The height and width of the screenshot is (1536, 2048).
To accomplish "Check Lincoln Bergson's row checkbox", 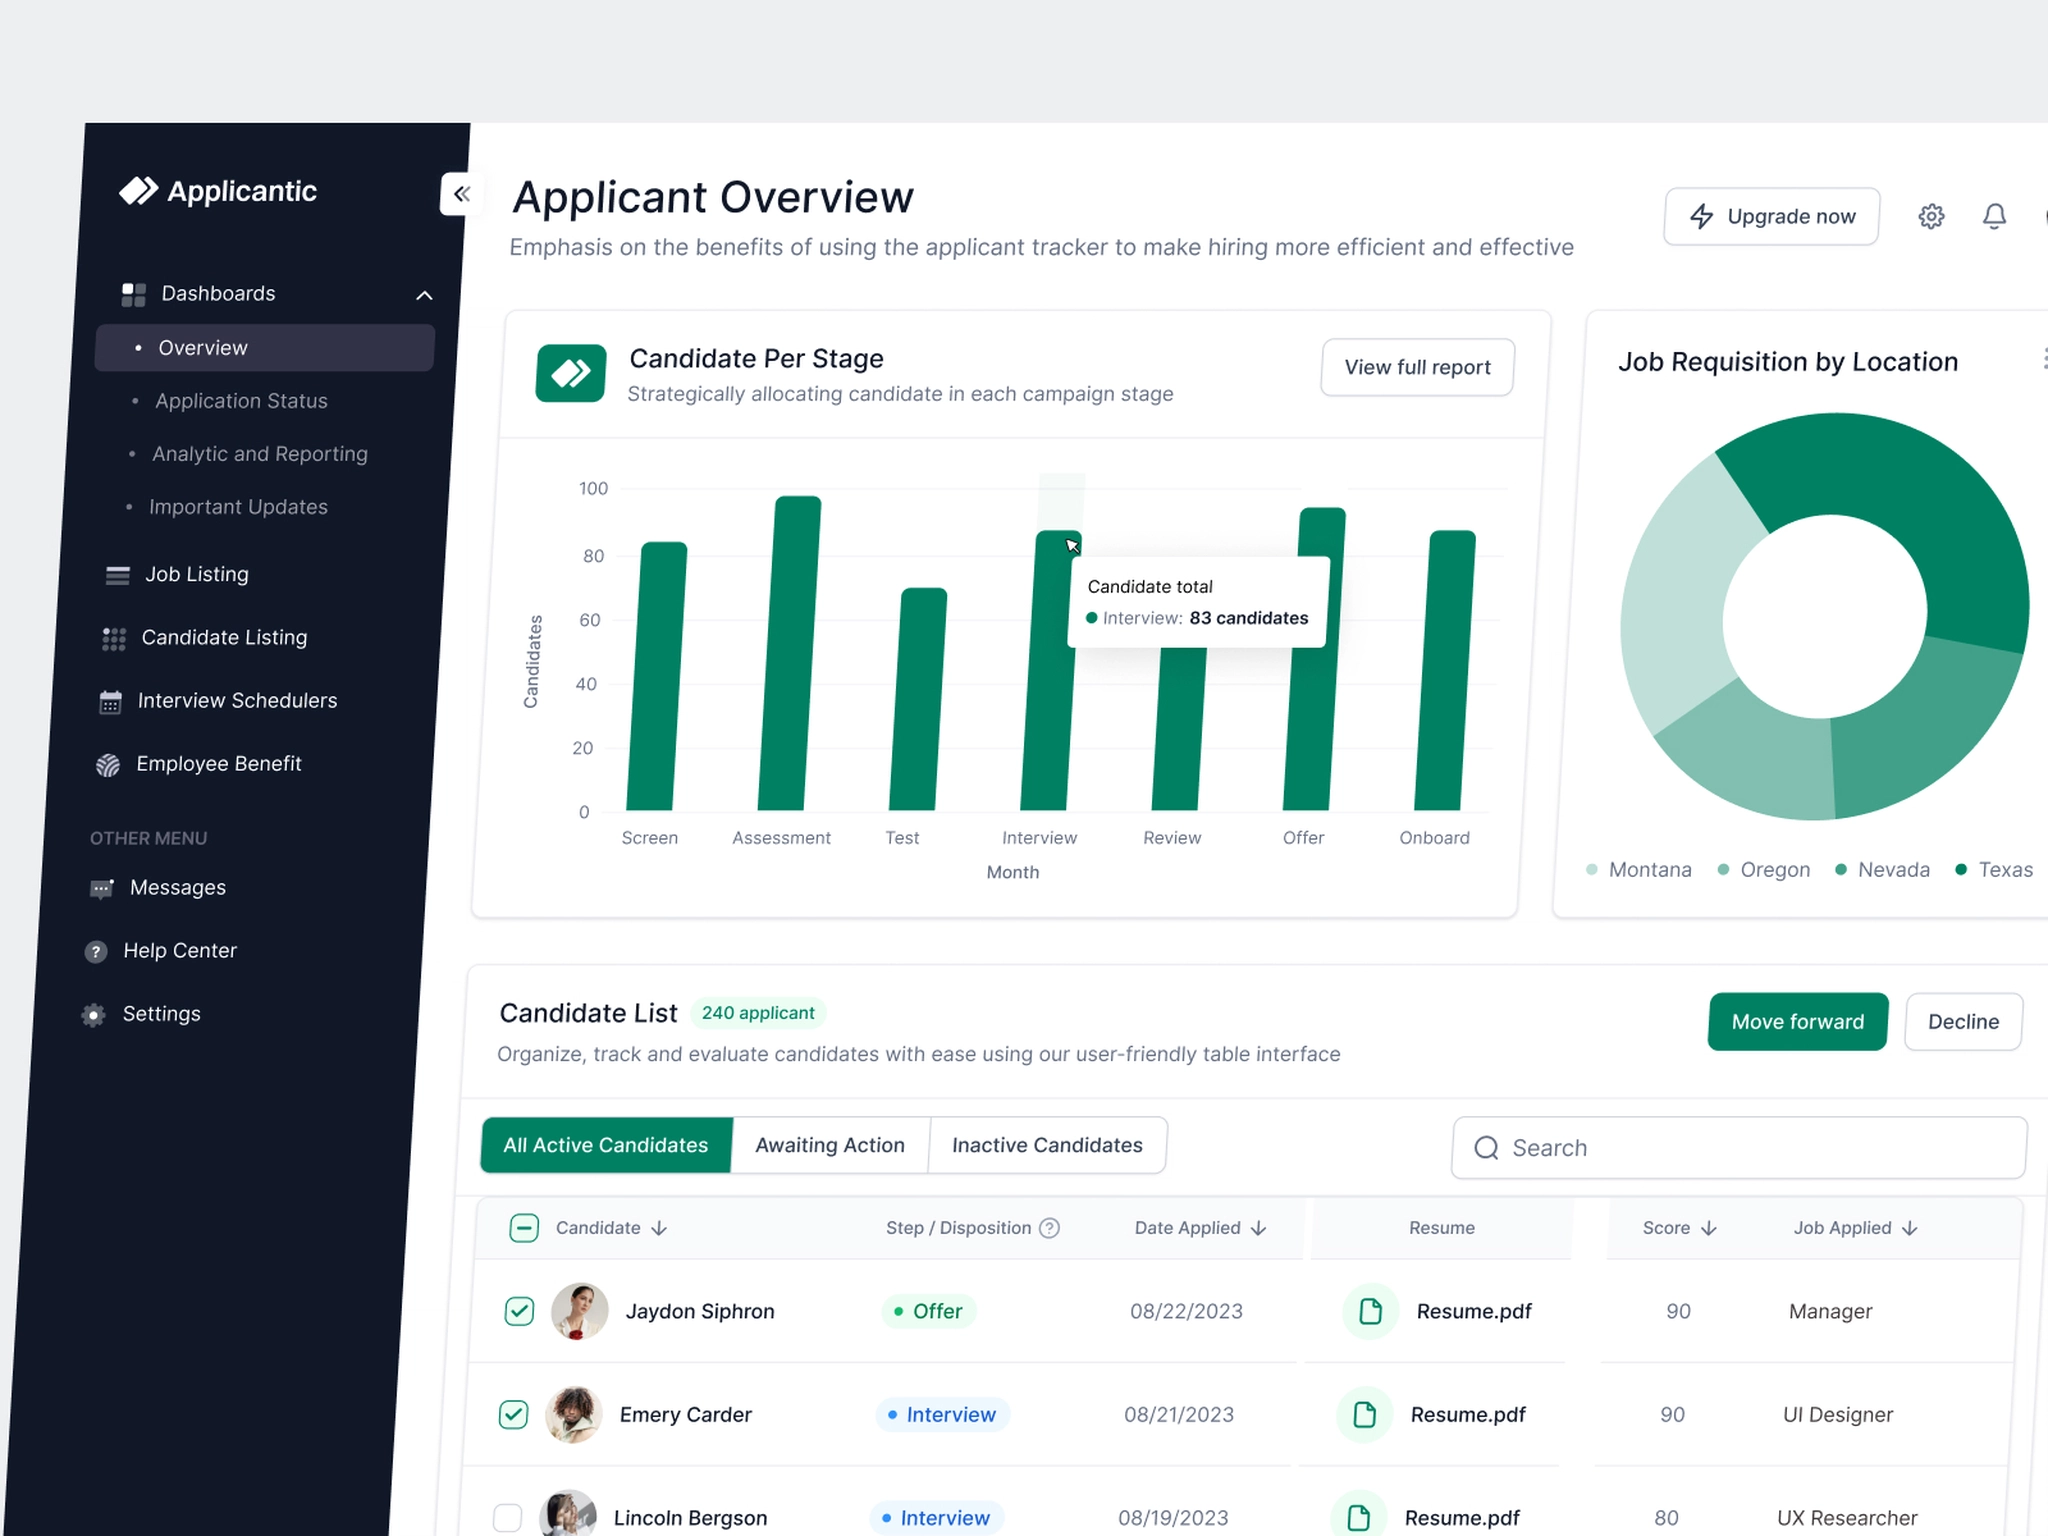I will pos(507,1517).
